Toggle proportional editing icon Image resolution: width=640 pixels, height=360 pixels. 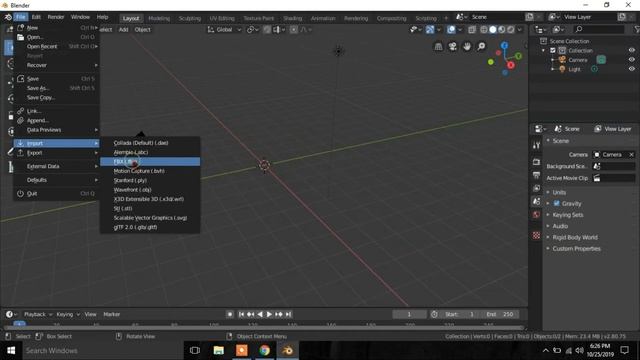point(293,30)
